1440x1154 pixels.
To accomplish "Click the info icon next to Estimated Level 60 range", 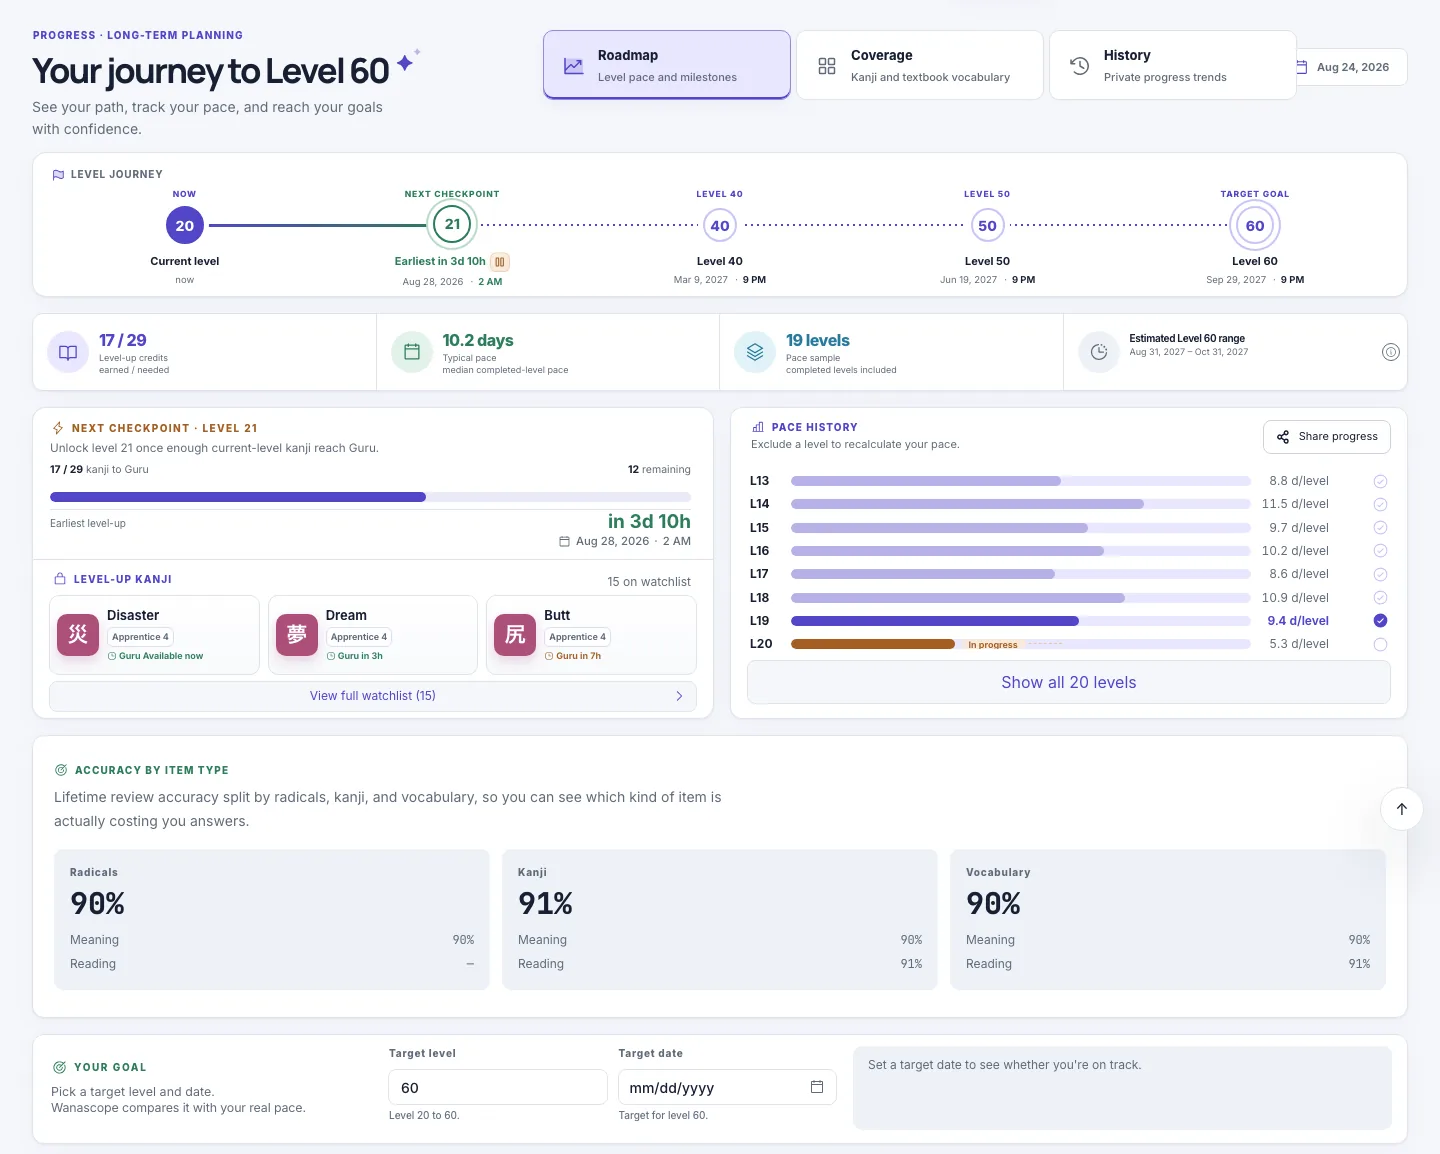I will click(1390, 352).
